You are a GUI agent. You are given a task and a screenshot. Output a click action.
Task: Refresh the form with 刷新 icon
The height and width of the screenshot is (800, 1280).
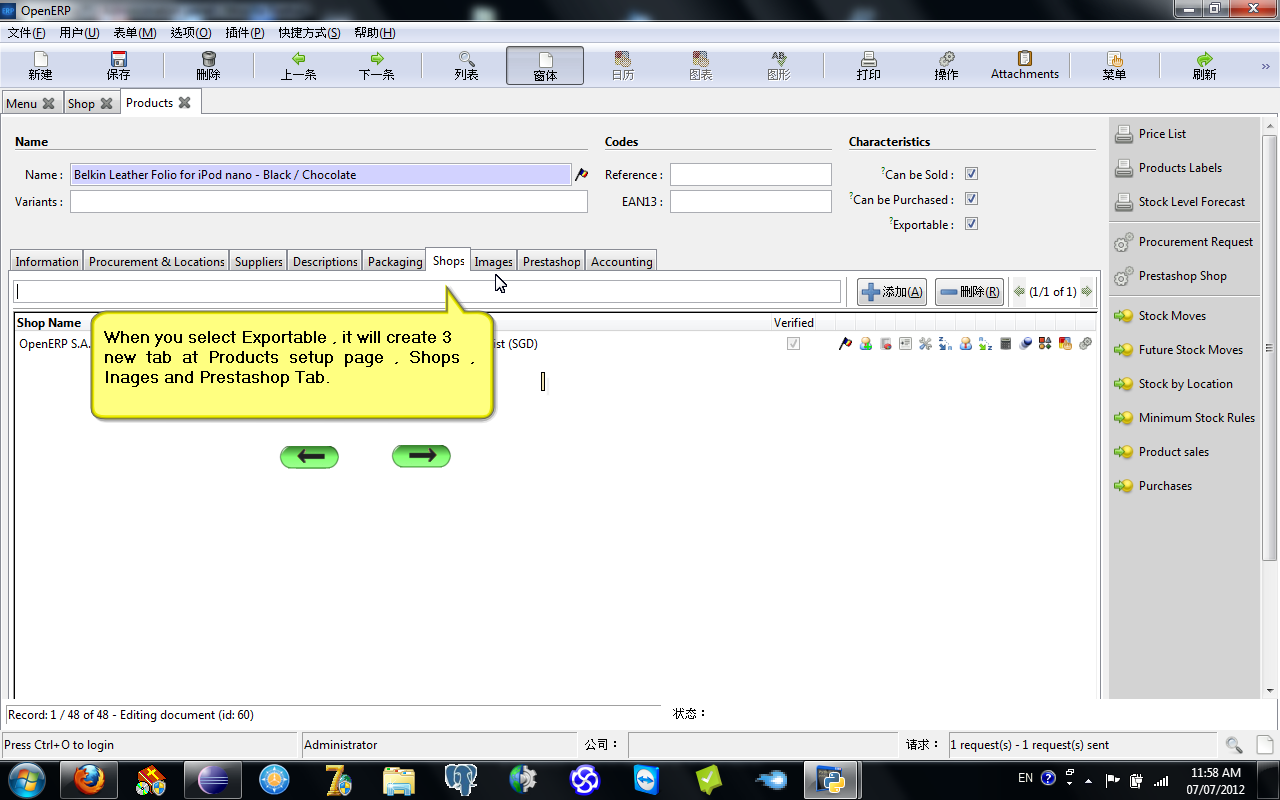tap(1204, 66)
